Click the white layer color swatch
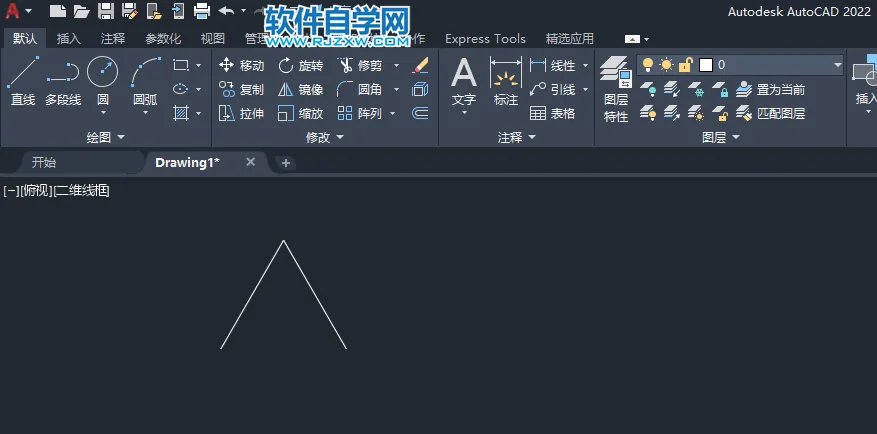Screen dimensions: 877x434 click(x=705, y=65)
